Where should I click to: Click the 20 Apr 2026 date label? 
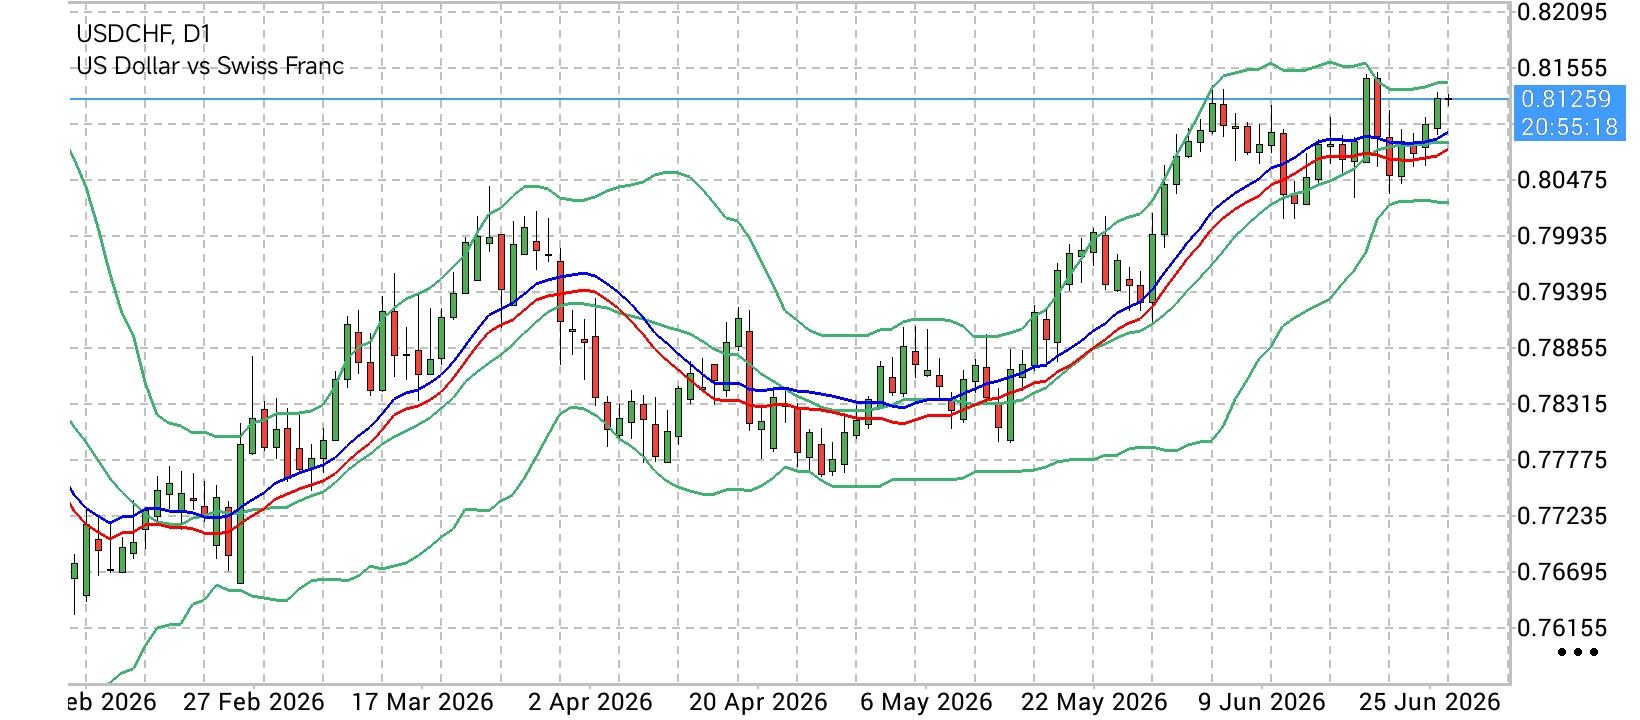click(758, 702)
